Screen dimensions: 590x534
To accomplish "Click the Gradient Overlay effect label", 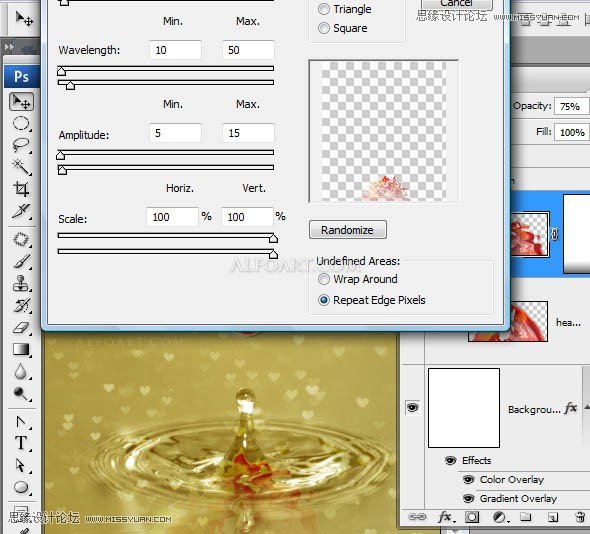I will point(519,499).
